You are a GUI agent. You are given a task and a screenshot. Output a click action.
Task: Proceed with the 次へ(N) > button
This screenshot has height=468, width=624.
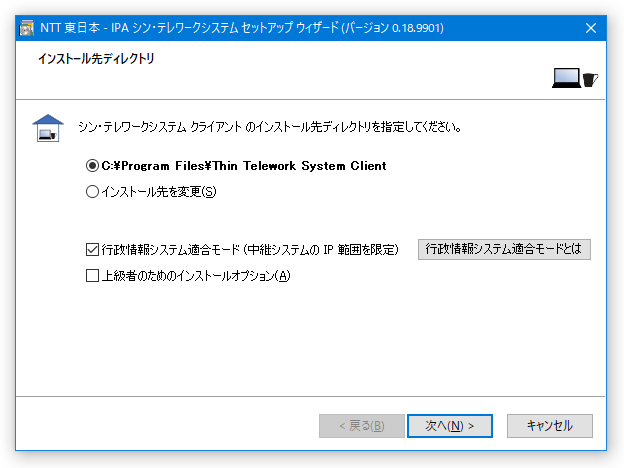click(450, 426)
